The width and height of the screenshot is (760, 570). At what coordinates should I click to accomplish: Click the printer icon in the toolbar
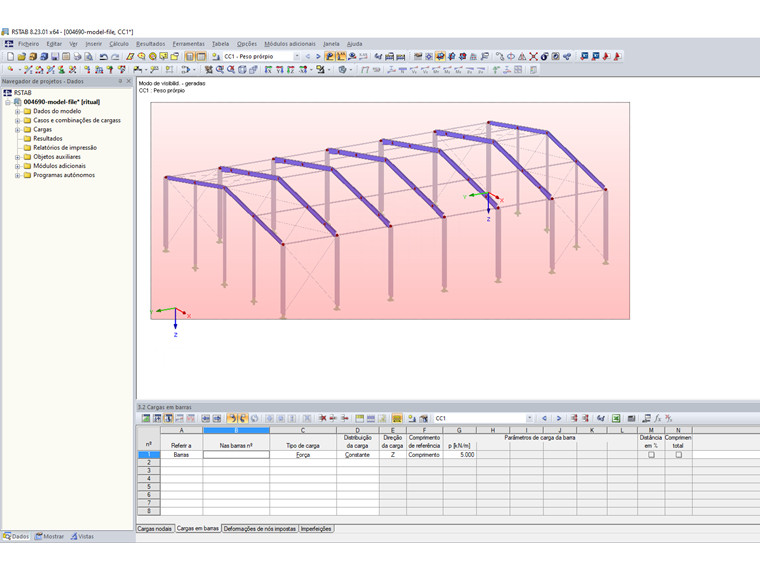point(78,57)
